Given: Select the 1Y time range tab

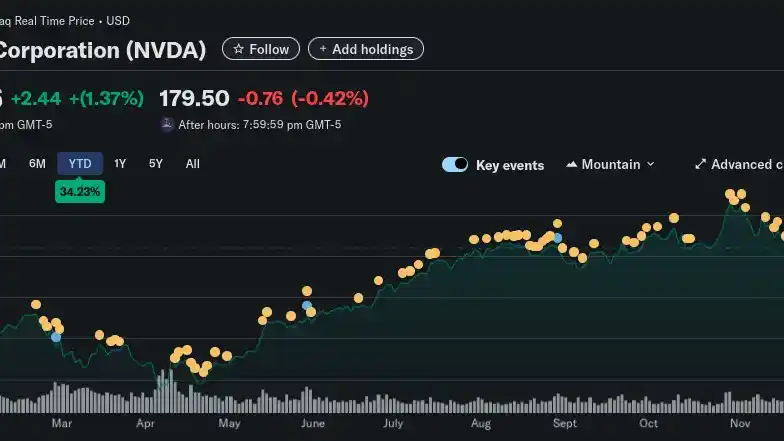Looking at the screenshot, I should click(x=120, y=163).
